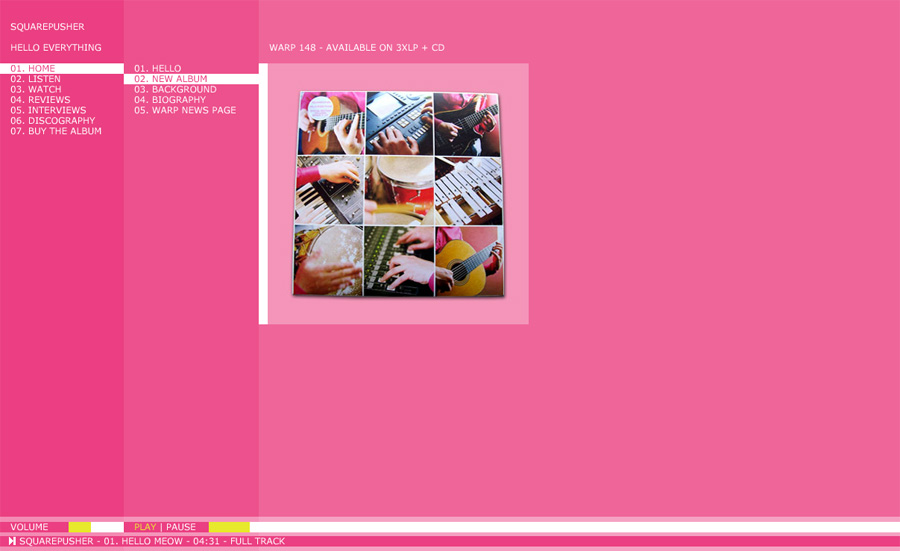This screenshot has height=551, width=900.
Task: Click WARP 148 - AVAILABLE ON 3XLP + CD text
Action: [356, 47]
